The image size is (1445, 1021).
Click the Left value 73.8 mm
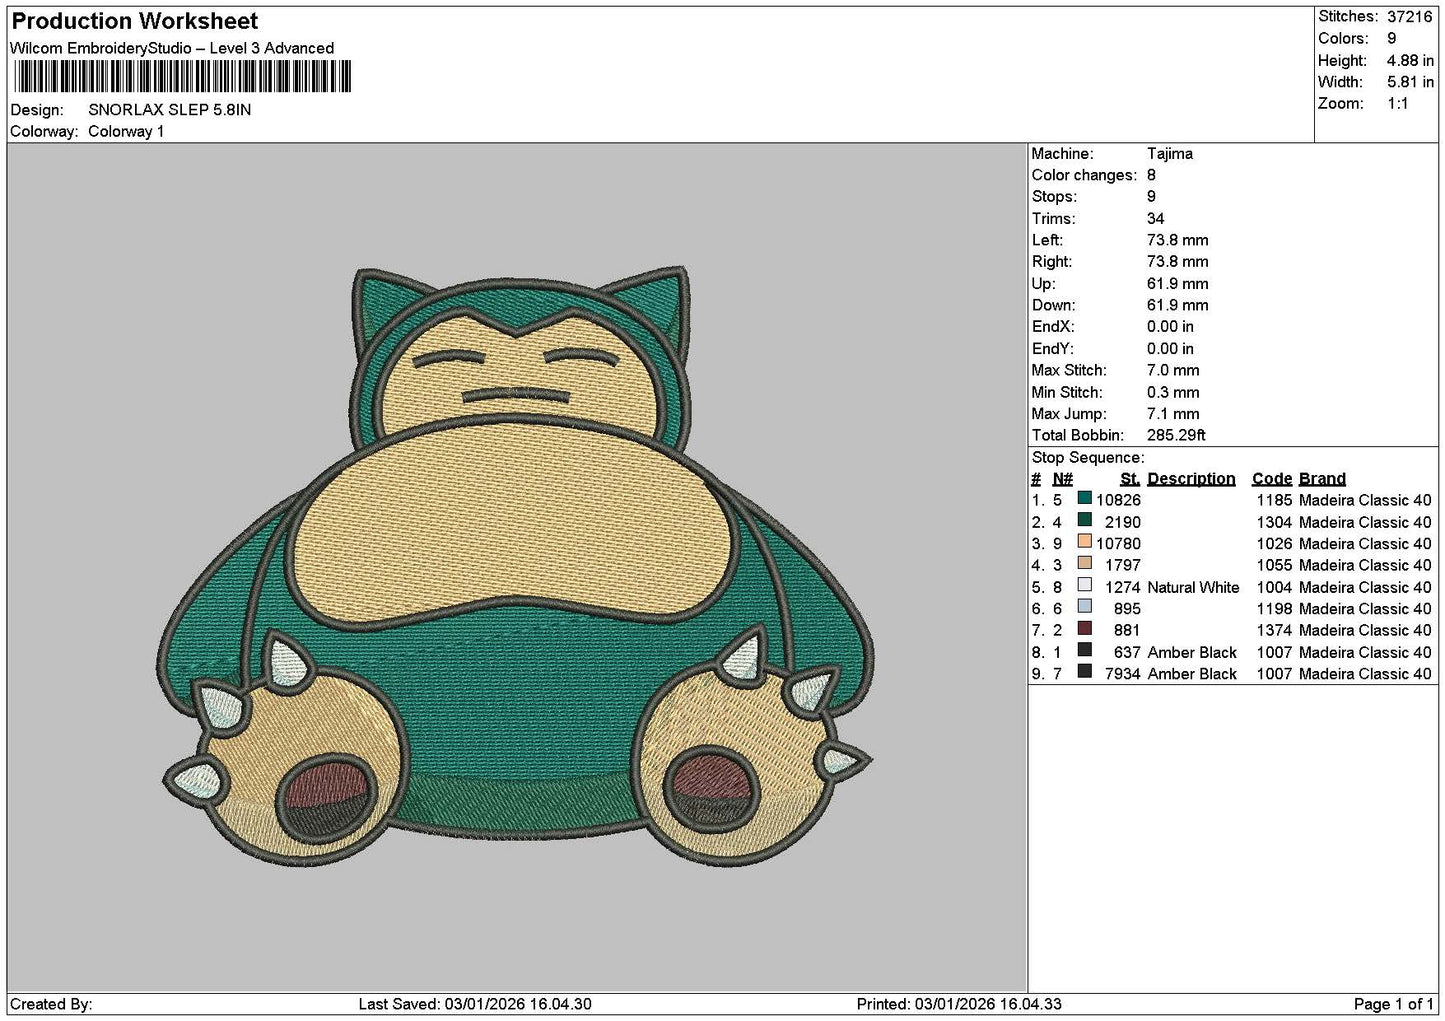point(1178,240)
